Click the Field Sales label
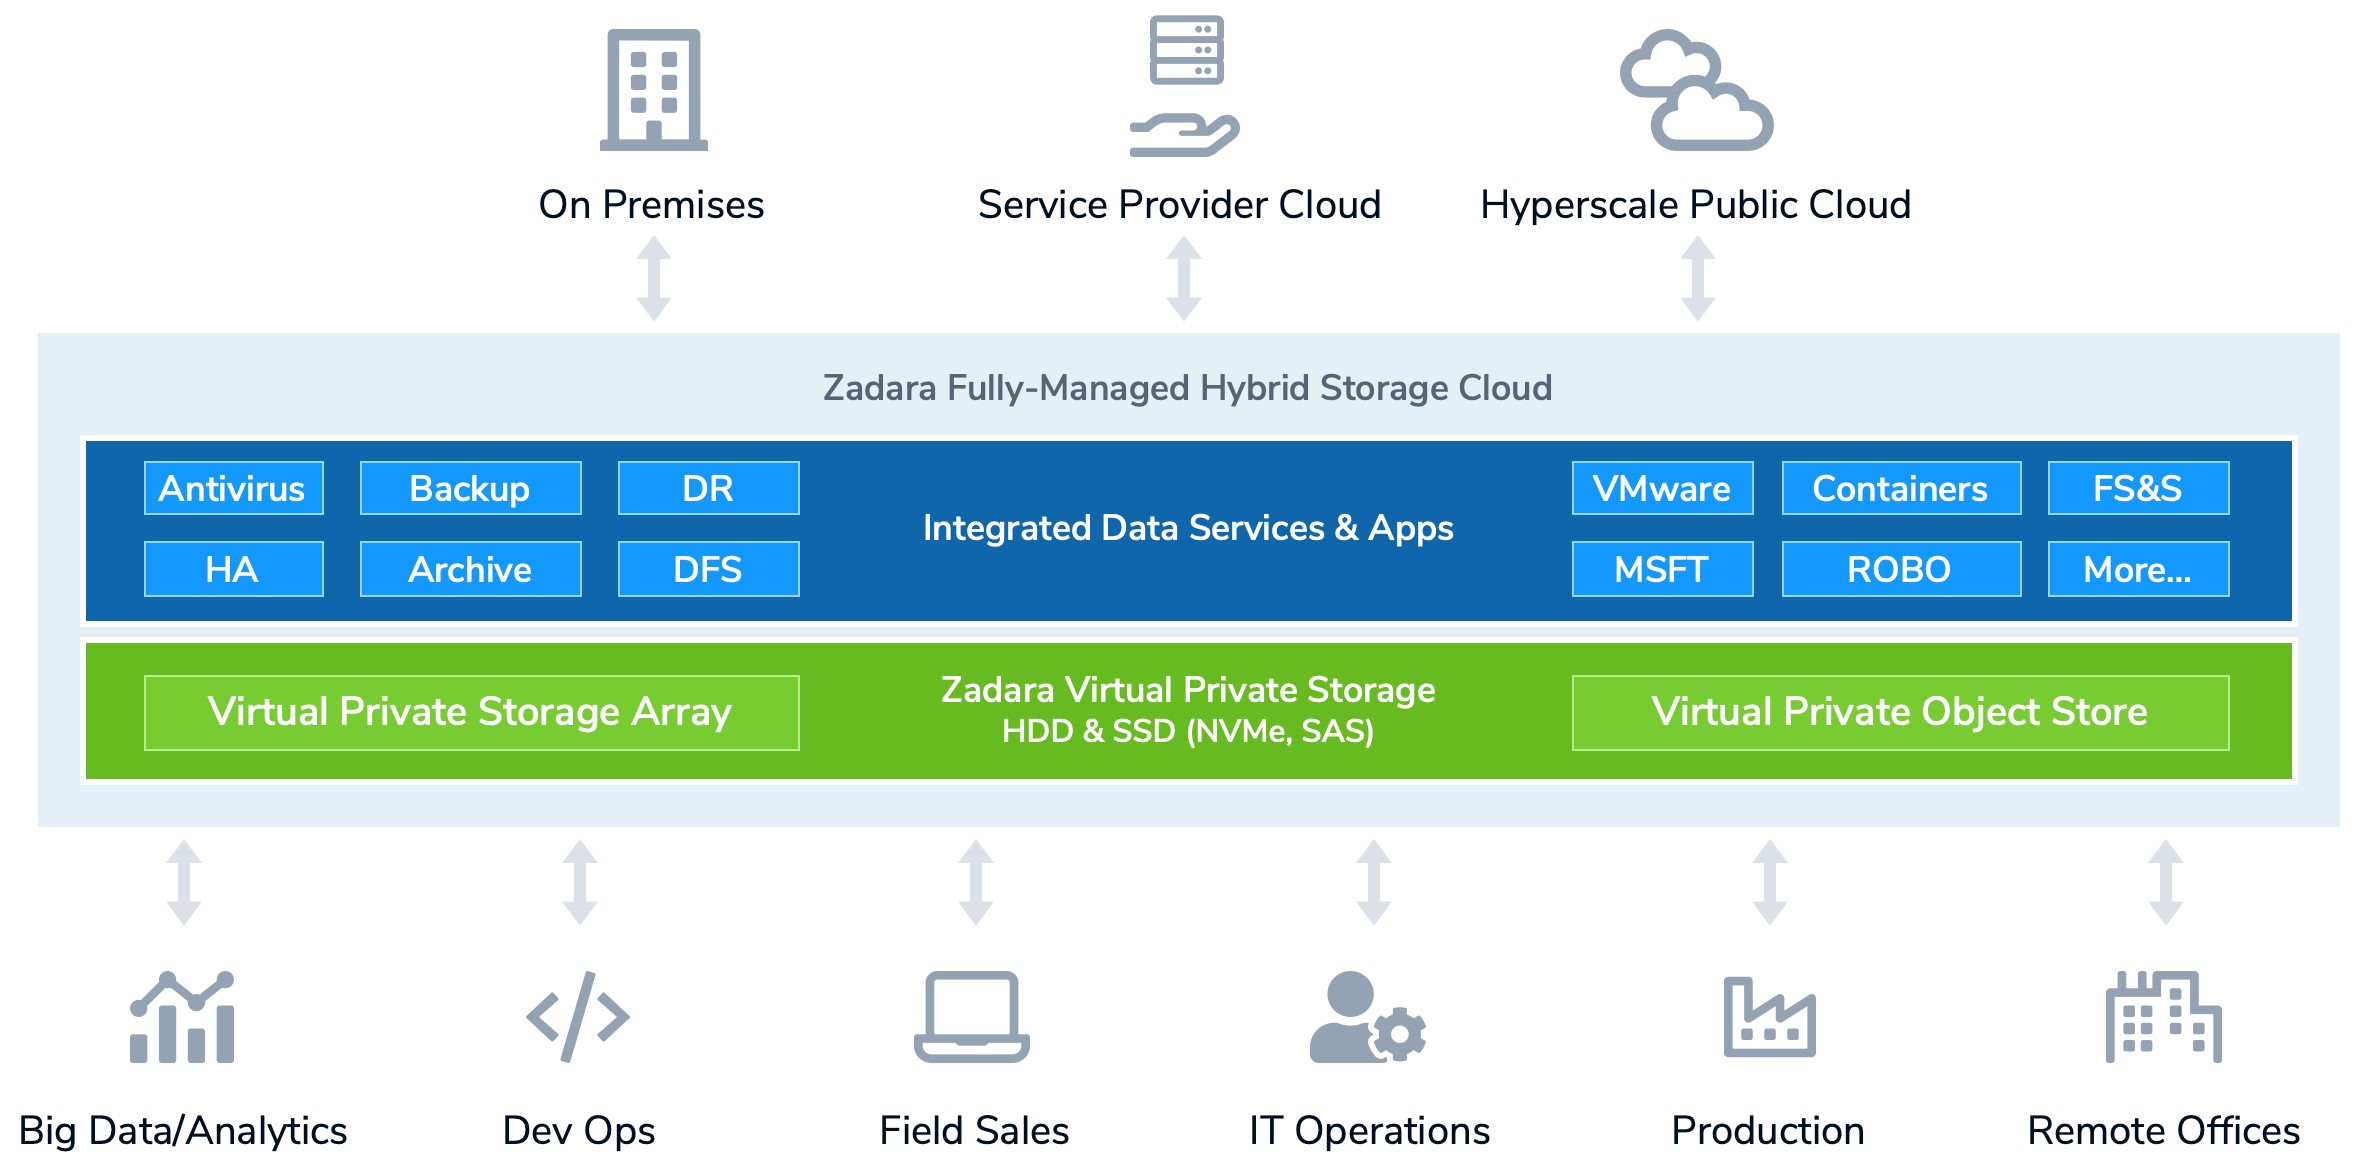 [974, 1131]
